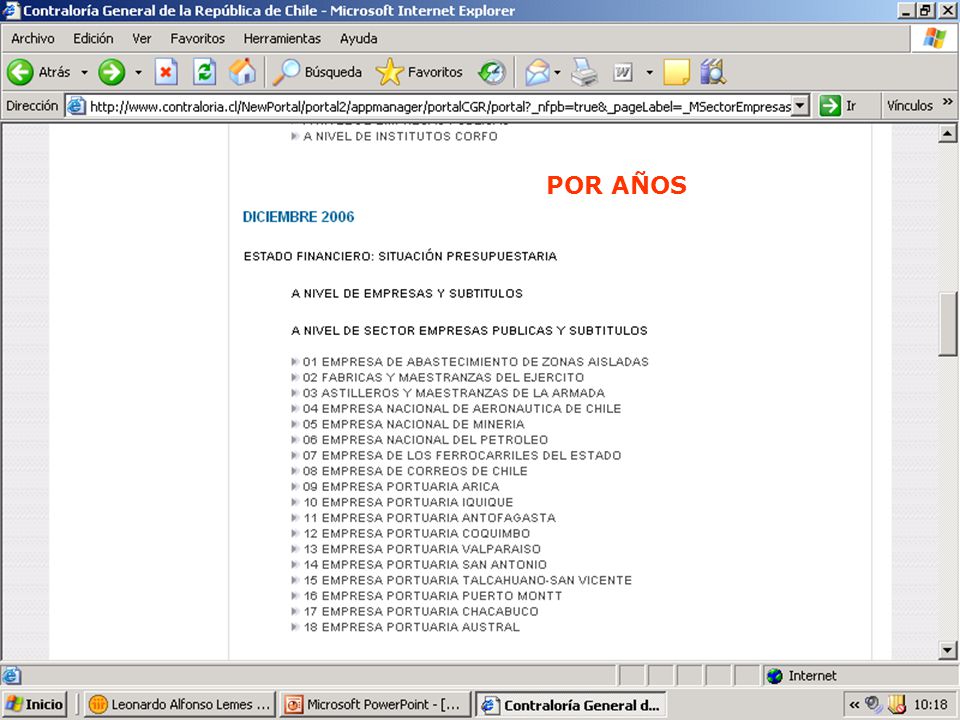Click the green Forward arrow button
This screenshot has width=960, height=720.
pyautogui.click(x=111, y=72)
